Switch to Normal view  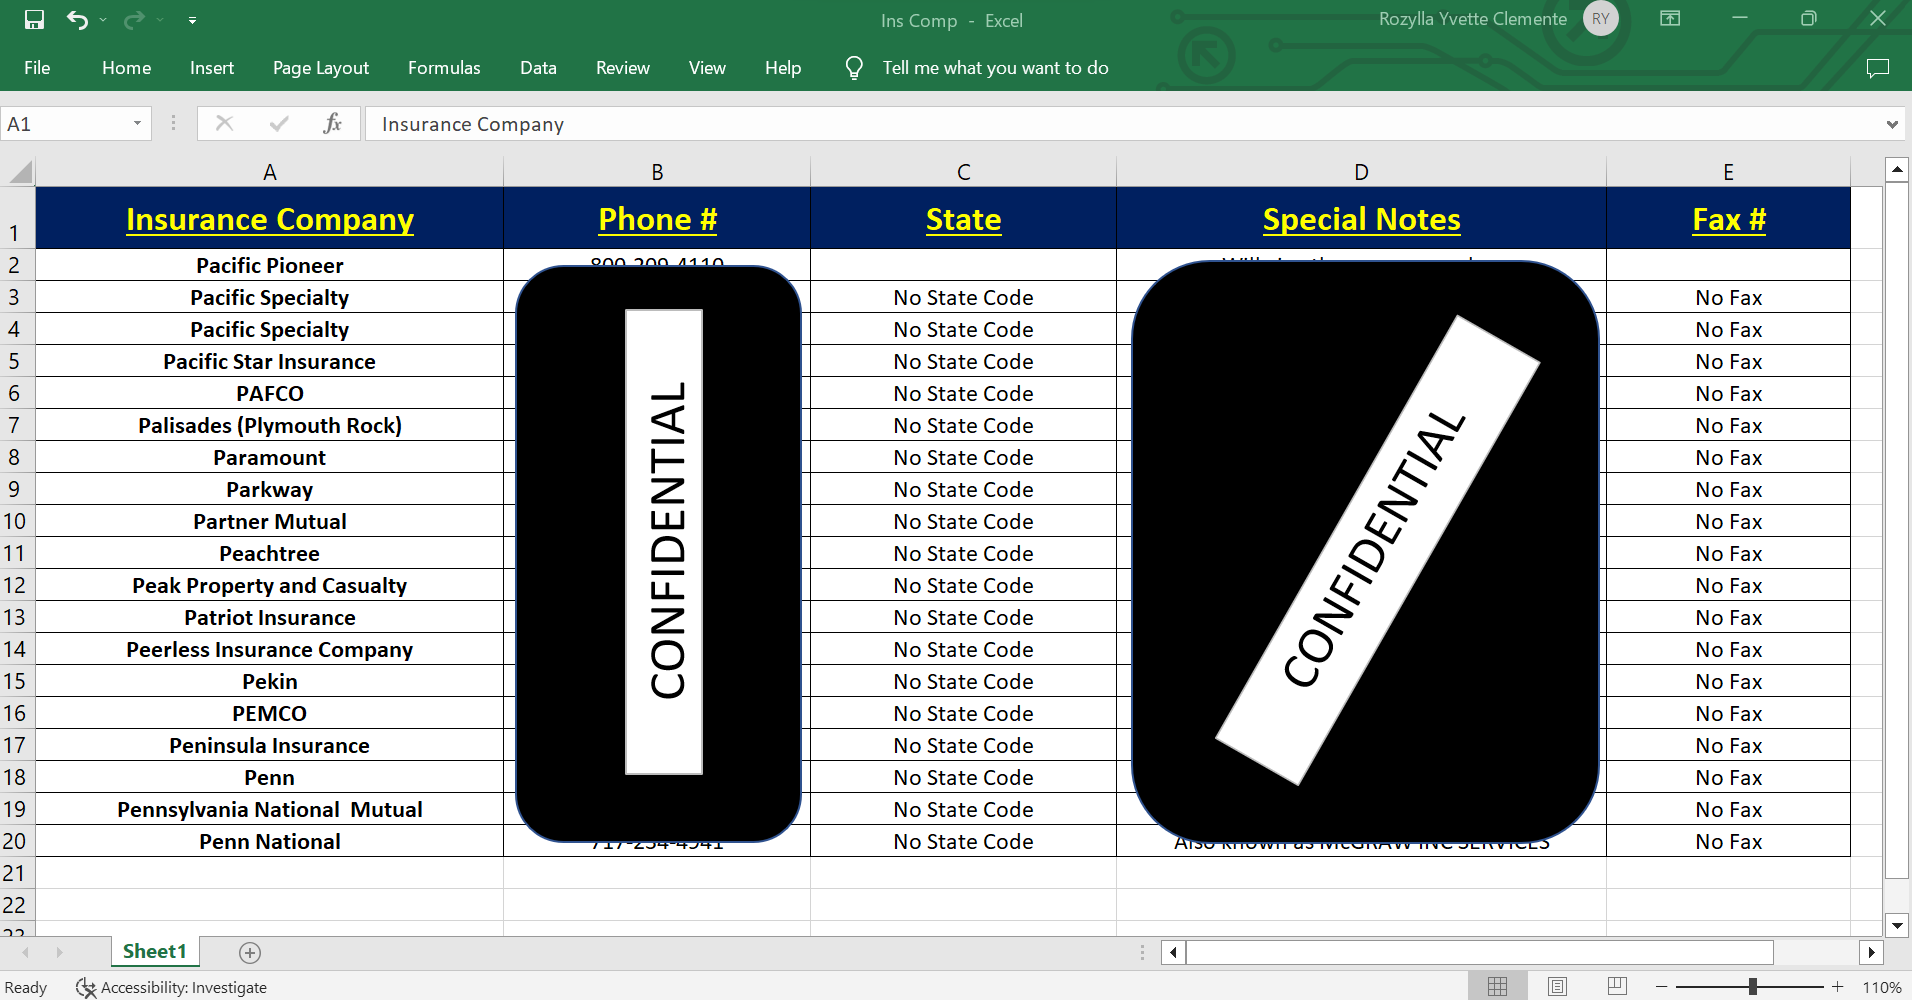coord(1497,986)
